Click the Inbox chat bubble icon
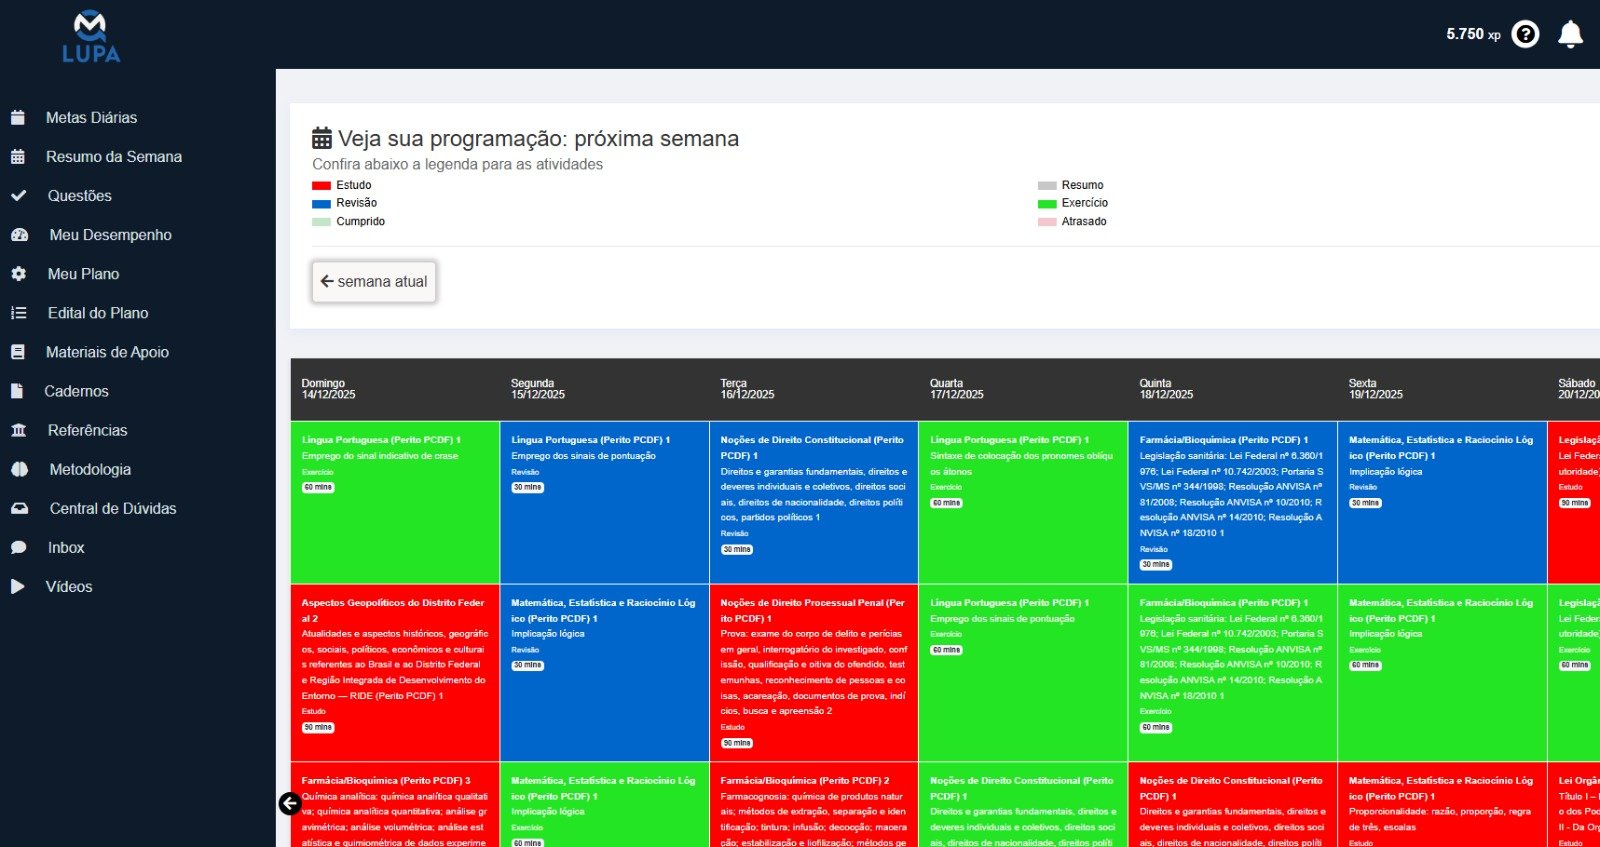This screenshot has width=1600, height=847. tap(18, 548)
